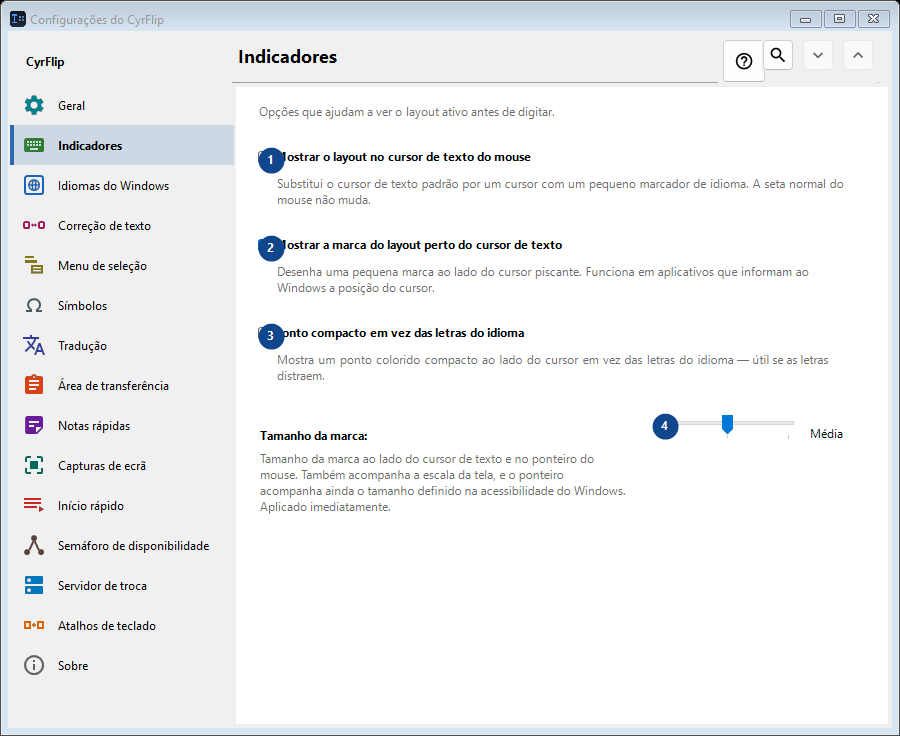Image resolution: width=900 pixels, height=736 pixels.
Task: Open settings search with magnifier icon
Action: (778, 55)
